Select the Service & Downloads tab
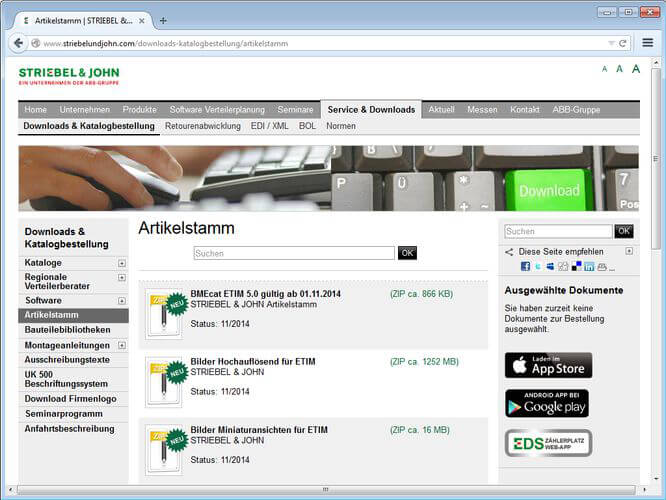 click(371, 110)
